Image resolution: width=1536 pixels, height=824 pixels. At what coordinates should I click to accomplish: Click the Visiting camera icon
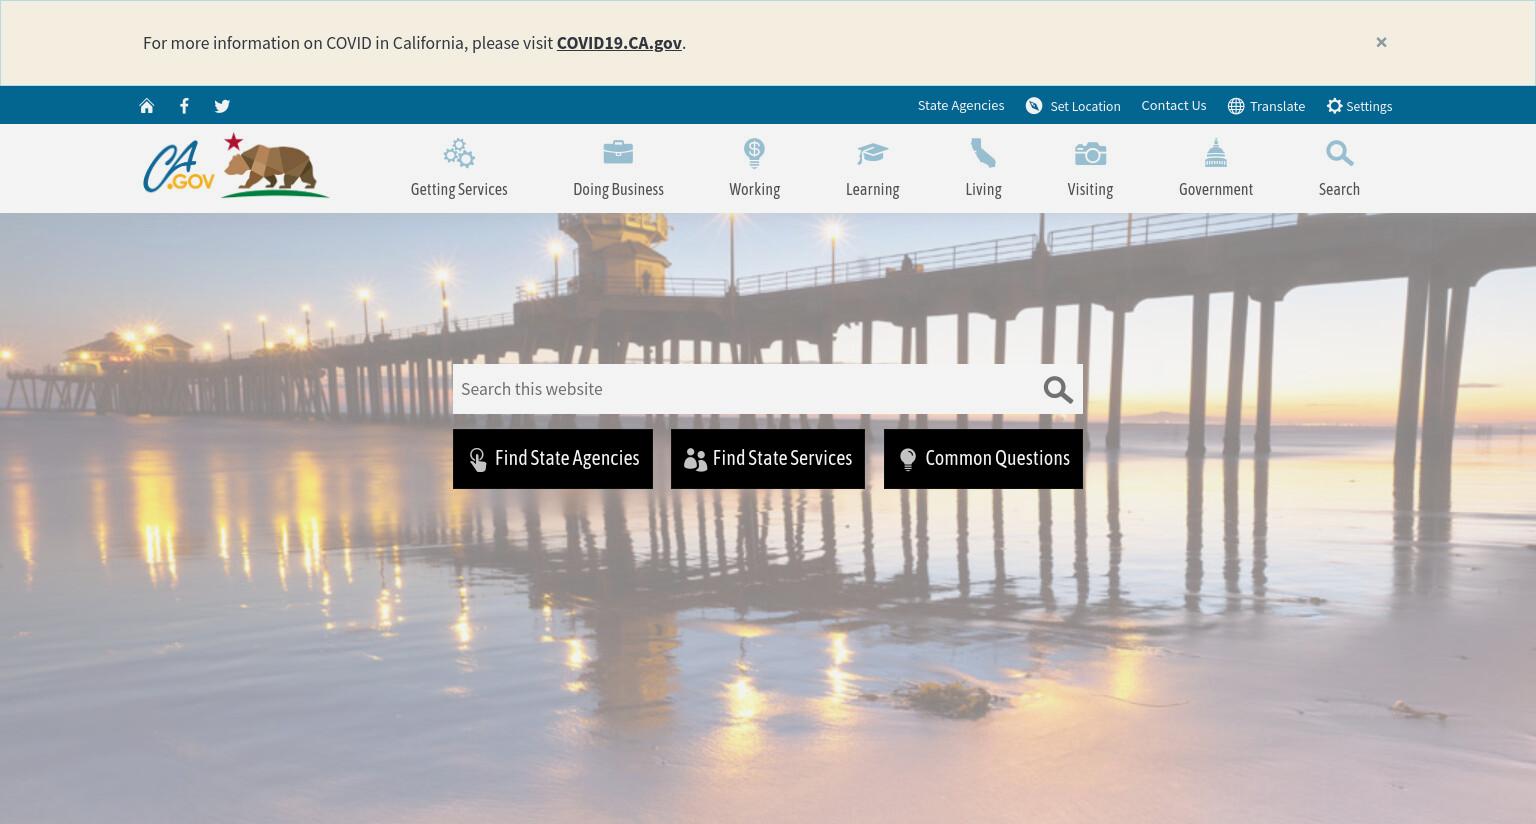tap(1090, 153)
